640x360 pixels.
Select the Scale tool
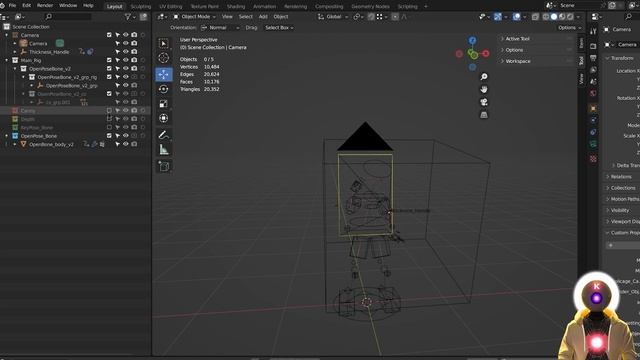[x=164, y=104]
